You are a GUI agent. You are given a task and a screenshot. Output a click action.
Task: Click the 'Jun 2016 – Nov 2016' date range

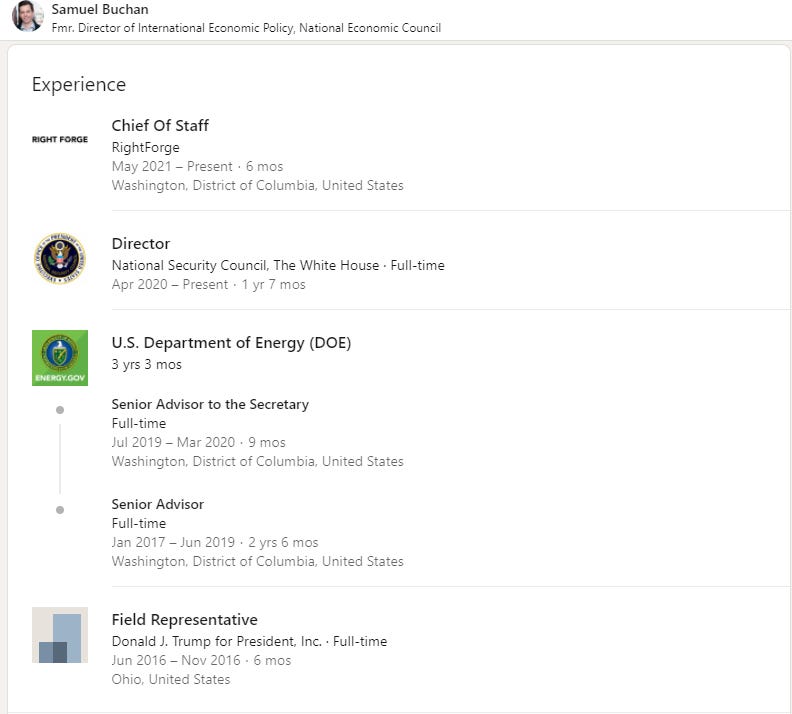pos(176,660)
